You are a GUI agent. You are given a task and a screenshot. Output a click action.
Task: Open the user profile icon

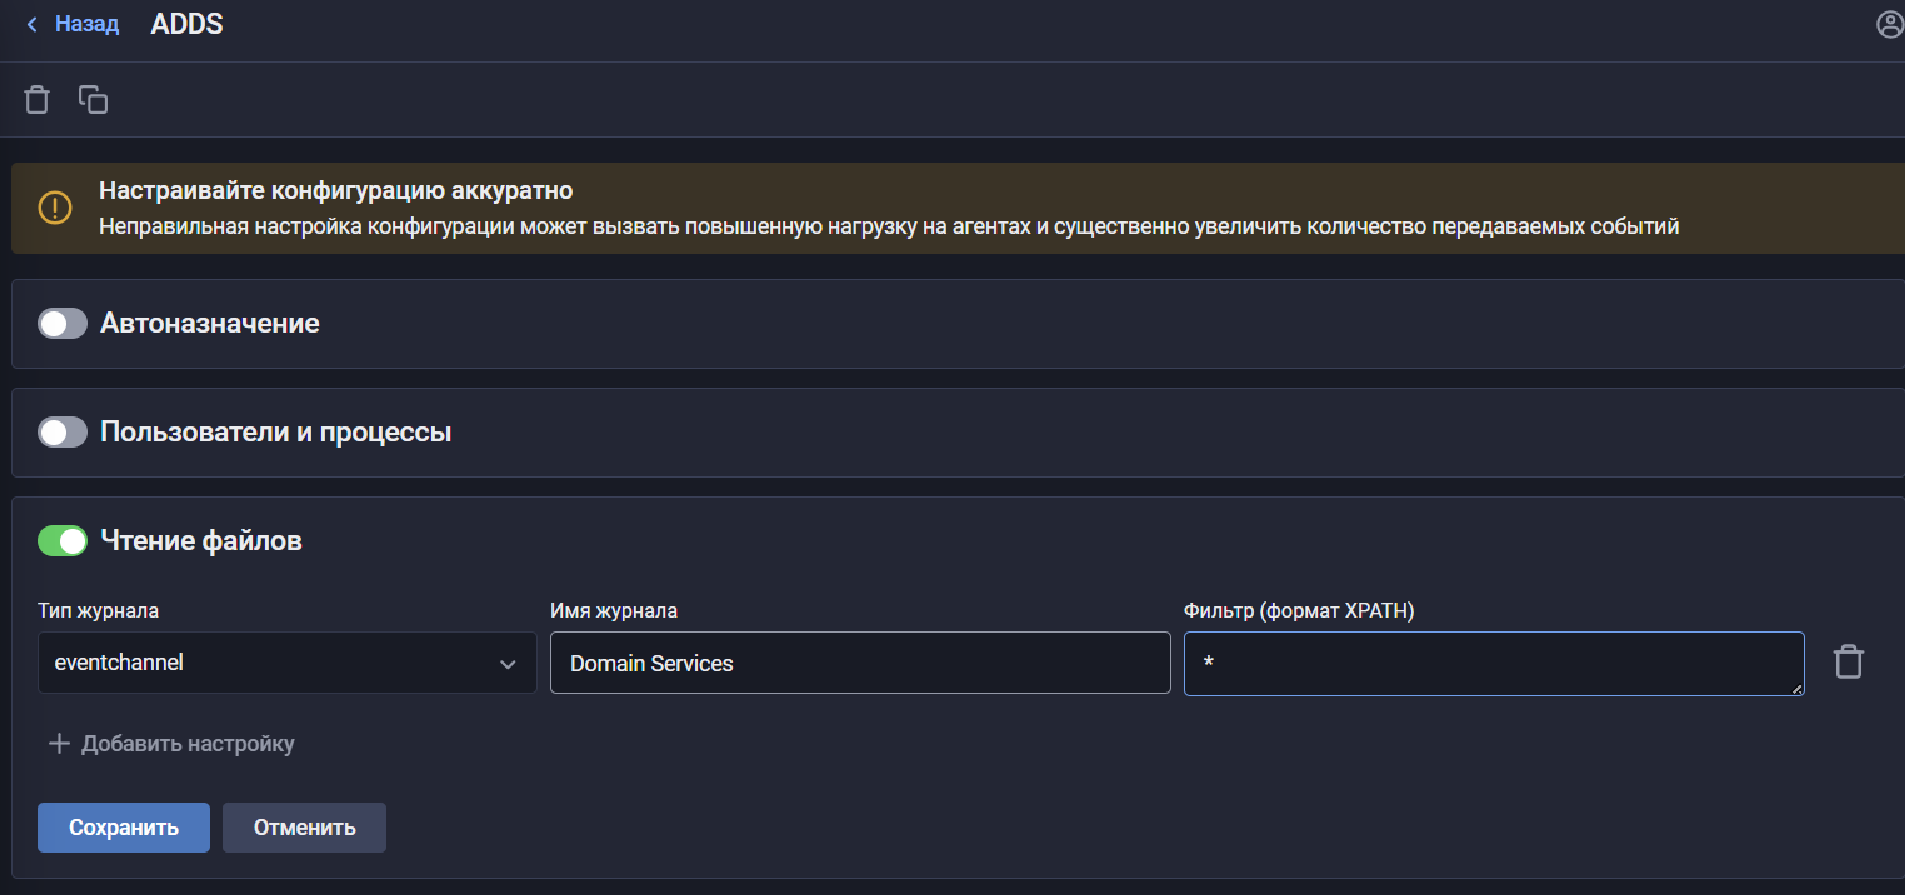coord(1890,24)
